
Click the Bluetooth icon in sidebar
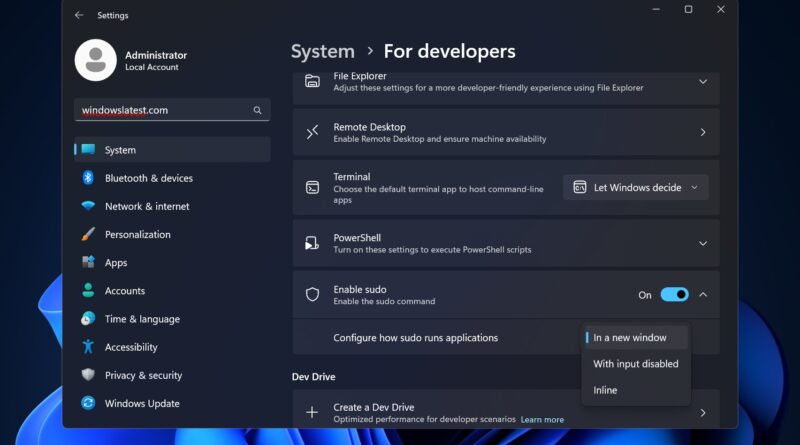(x=88, y=178)
